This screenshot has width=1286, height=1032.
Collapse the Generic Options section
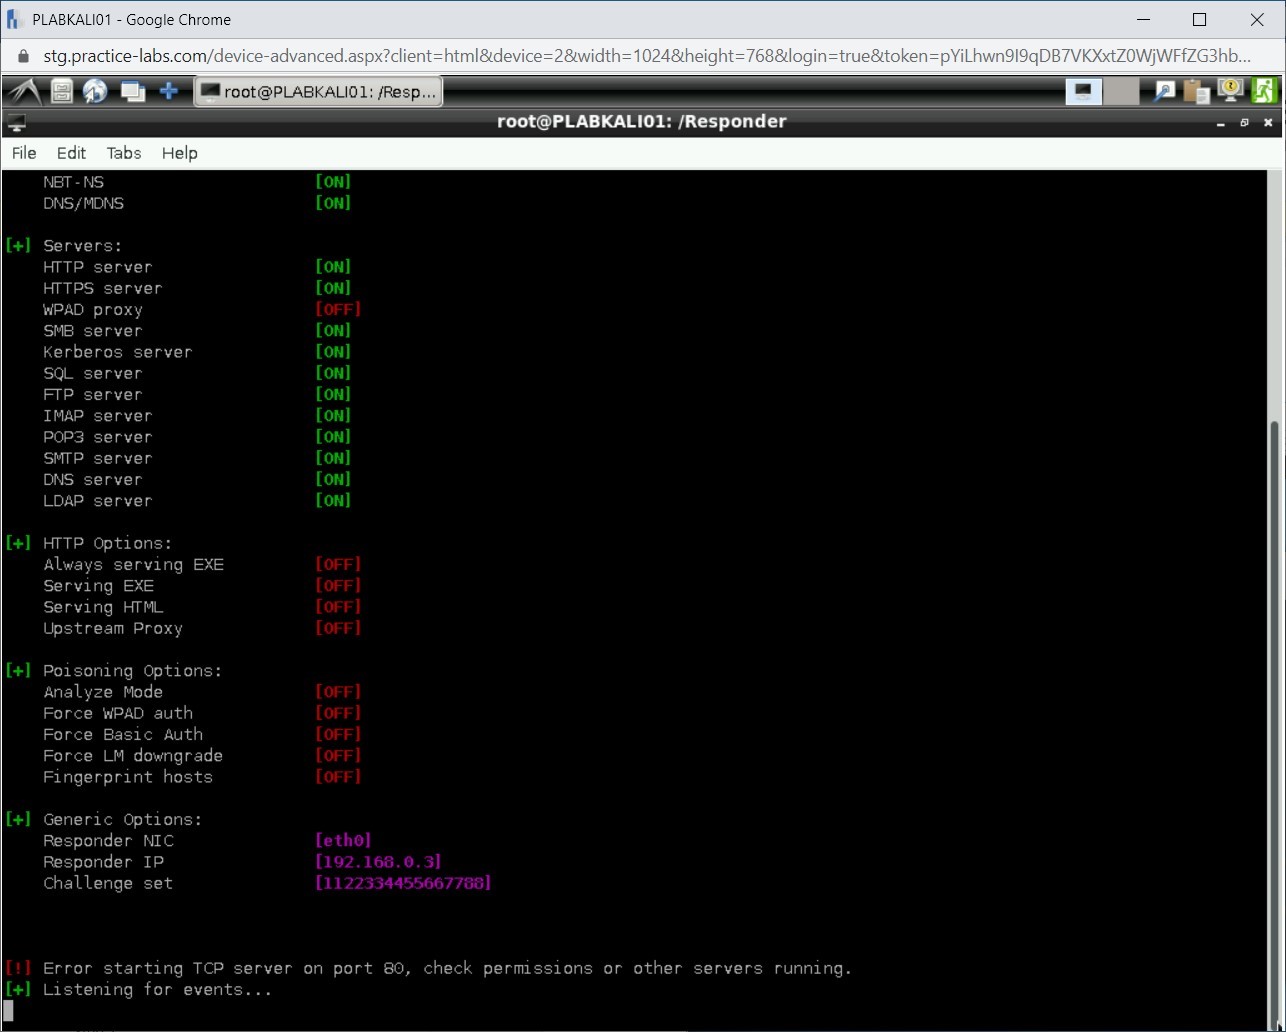pos(17,819)
